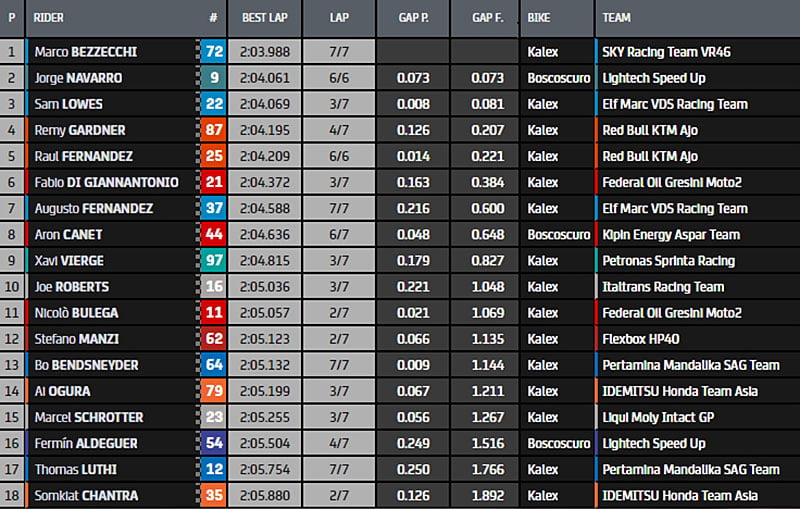Click Marco Bezzecchi's number 72 badge

point(213,52)
